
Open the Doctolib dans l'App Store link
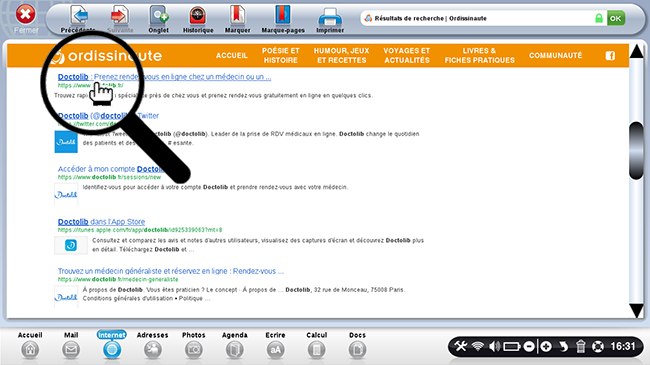click(101, 221)
